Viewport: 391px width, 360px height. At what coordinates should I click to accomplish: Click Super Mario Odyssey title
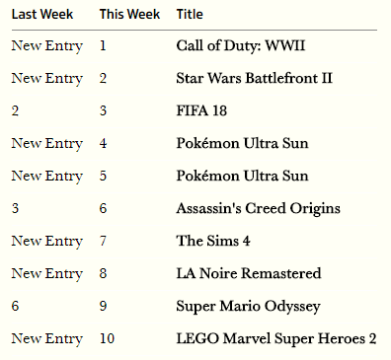point(248,307)
